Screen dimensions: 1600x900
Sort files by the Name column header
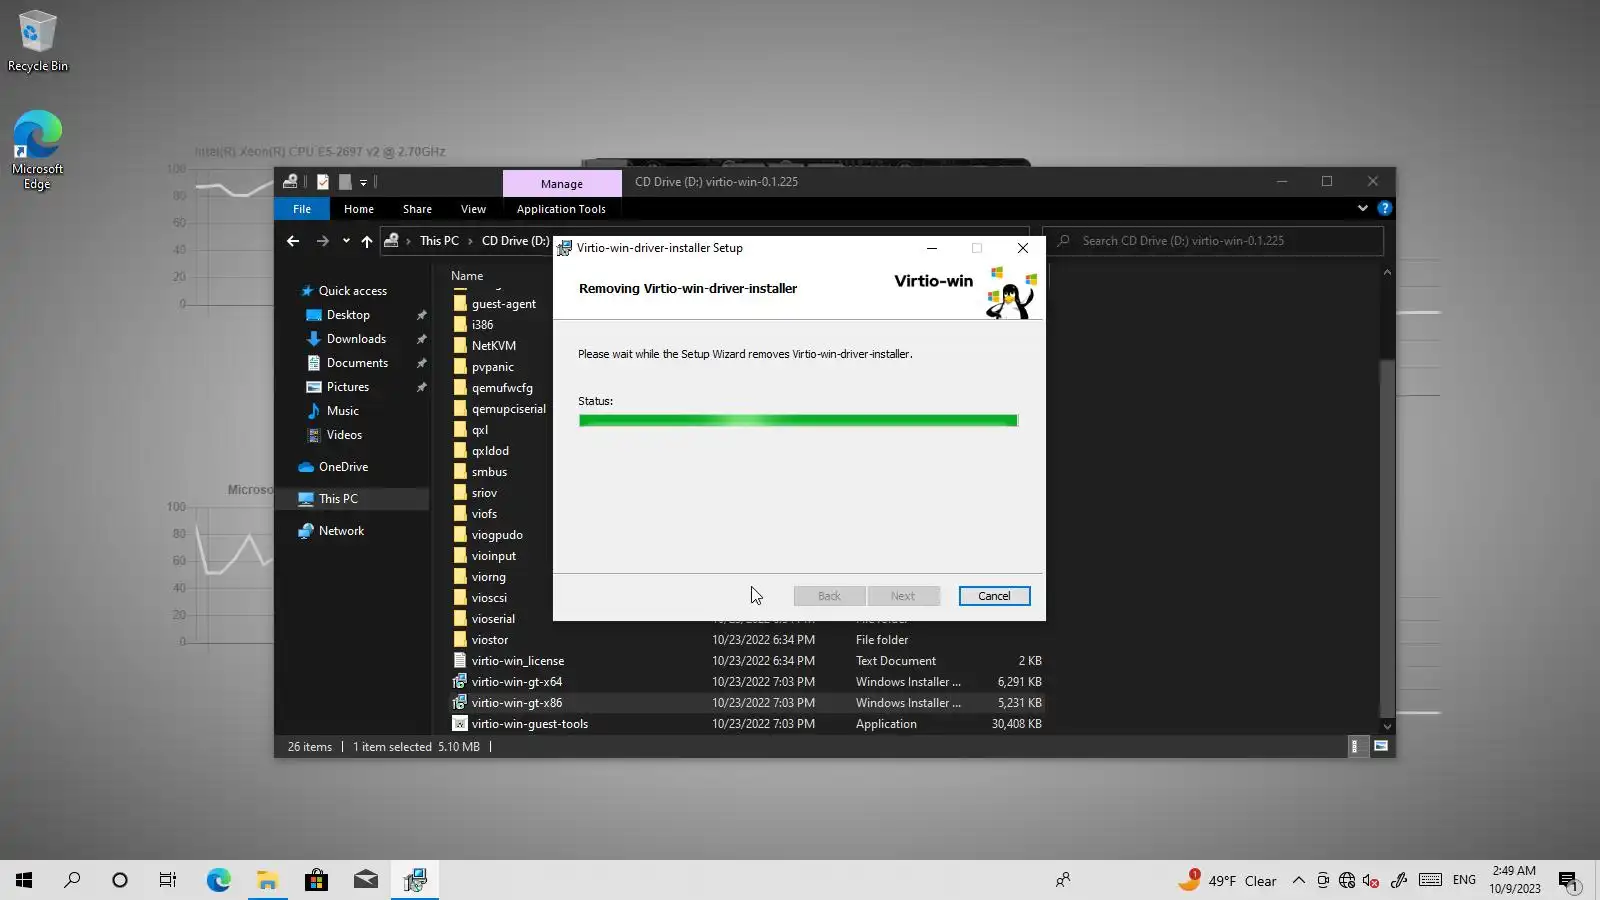(467, 276)
